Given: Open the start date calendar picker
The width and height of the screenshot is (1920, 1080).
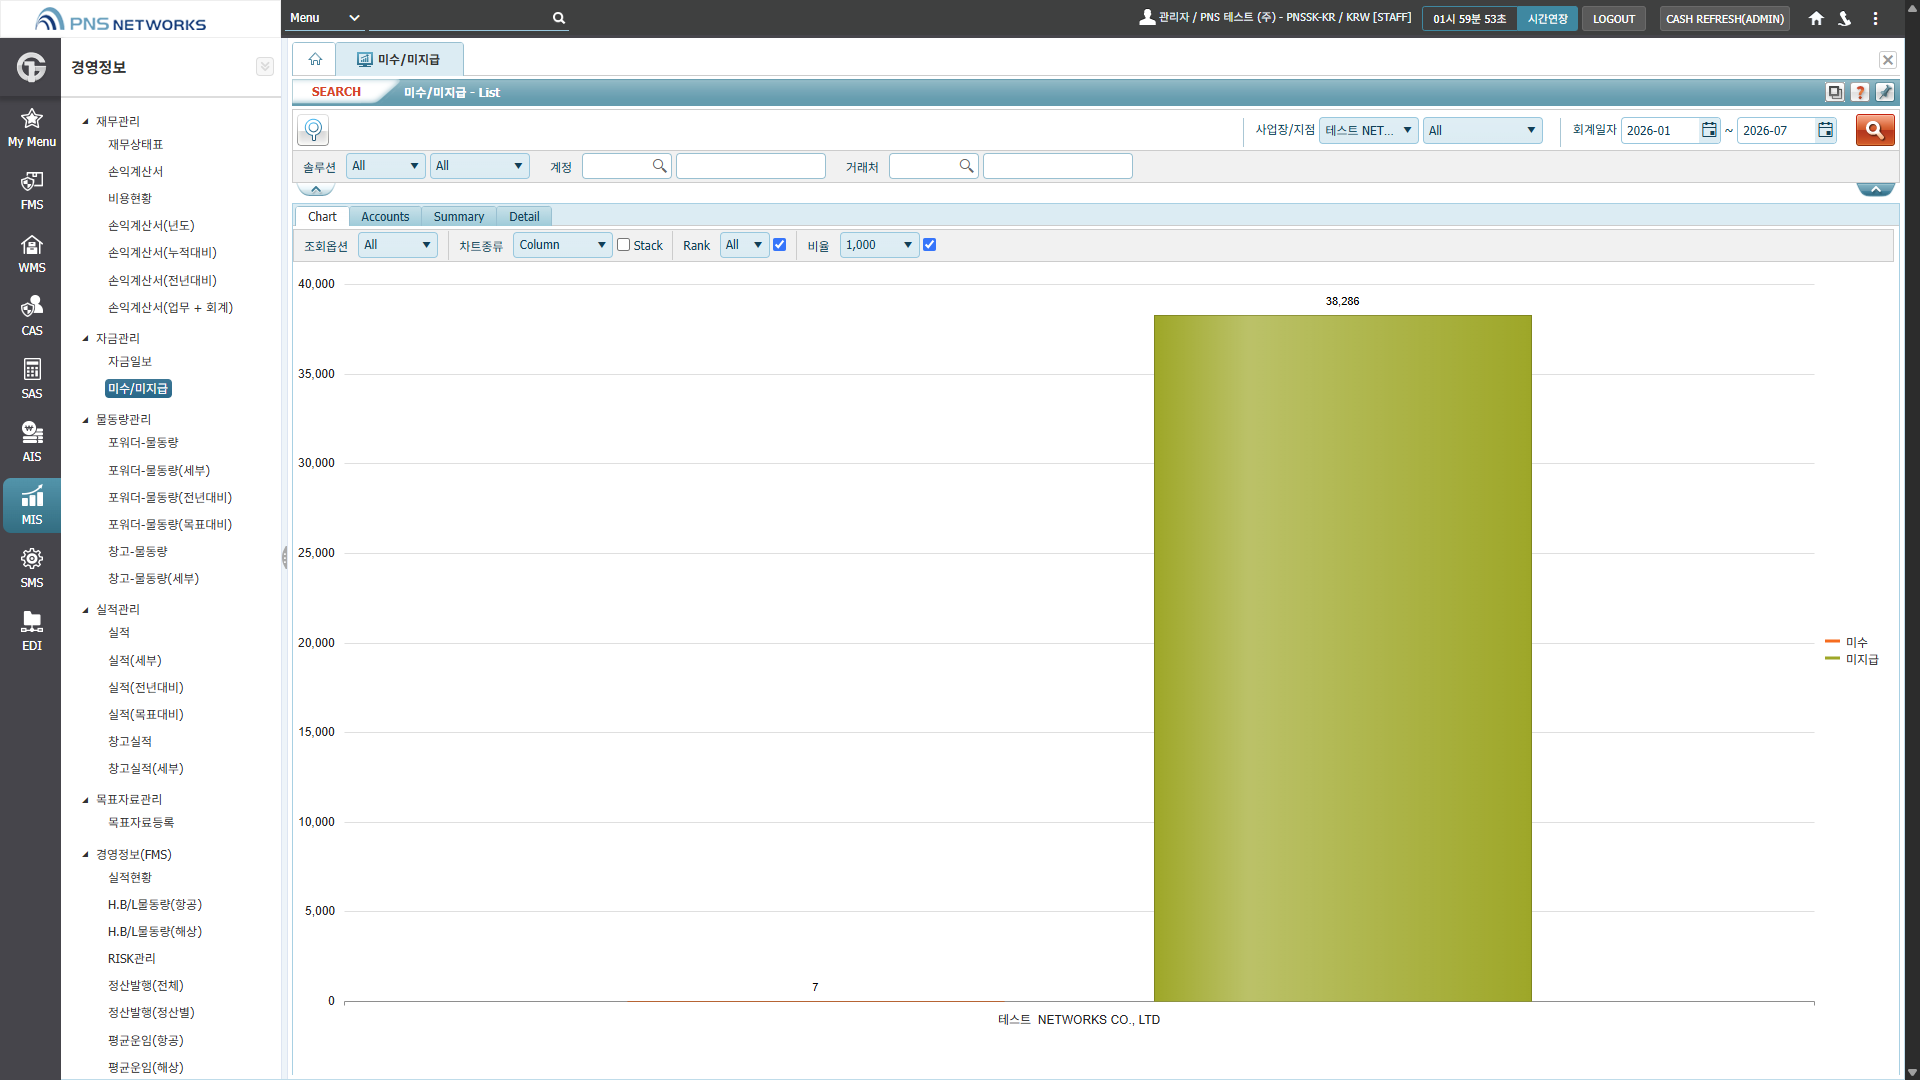Looking at the screenshot, I should click(x=1709, y=130).
